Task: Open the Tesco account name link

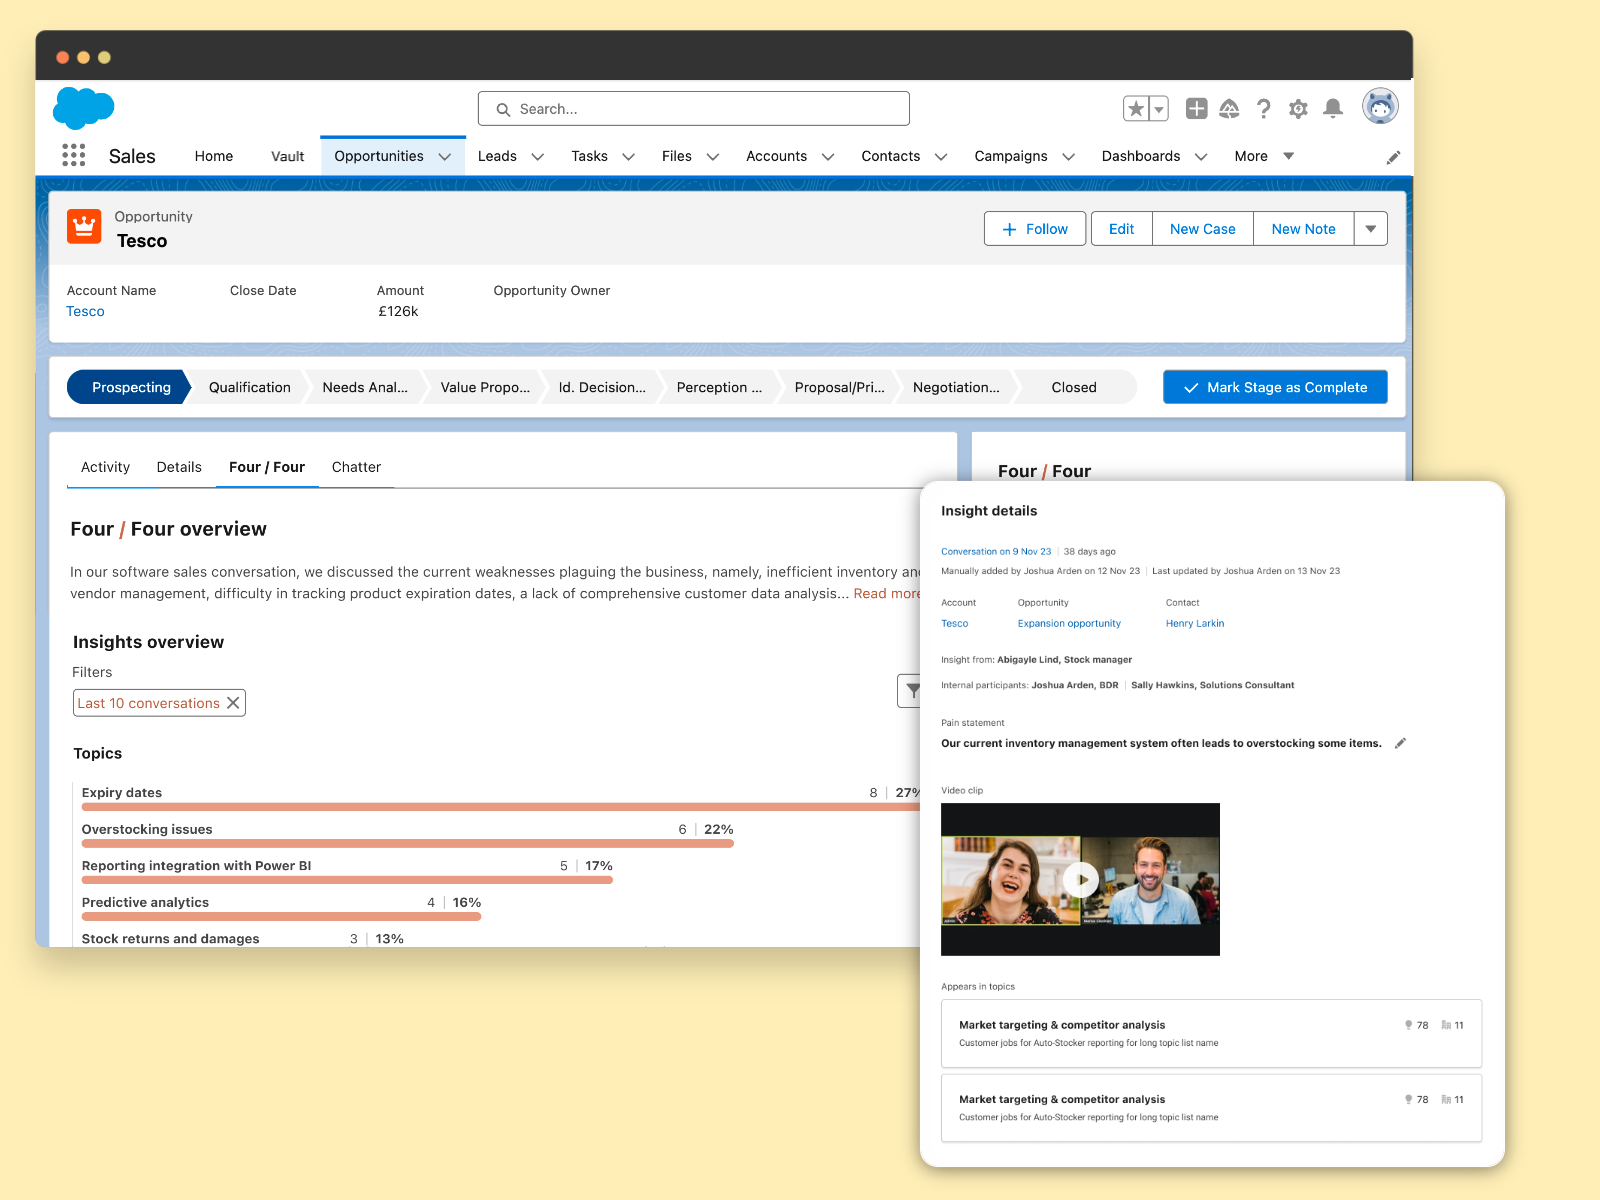Action: [x=85, y=311]
